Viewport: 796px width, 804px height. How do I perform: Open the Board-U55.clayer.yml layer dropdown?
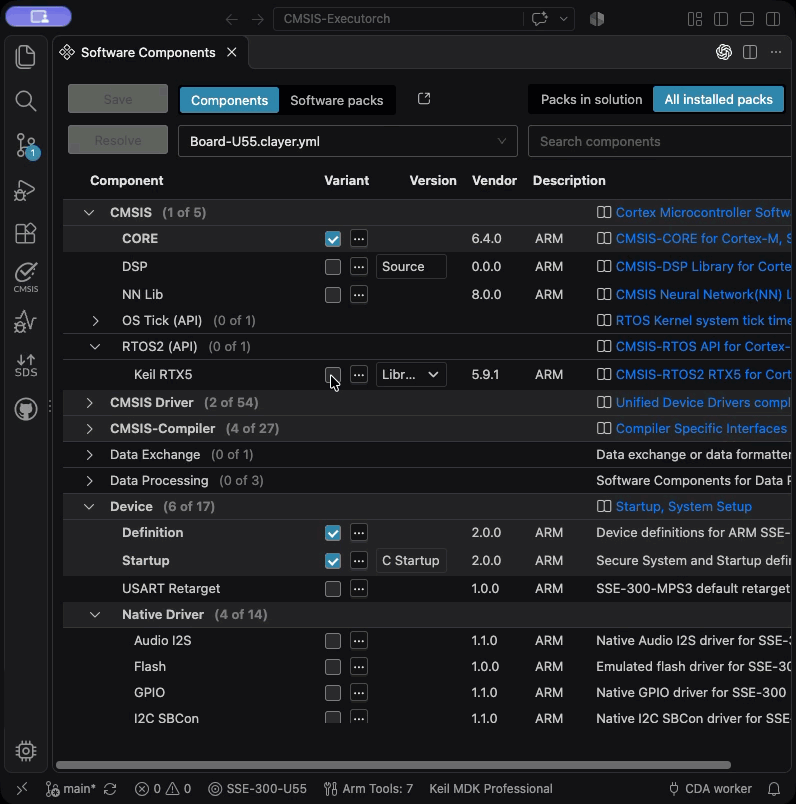coord(347,141)
